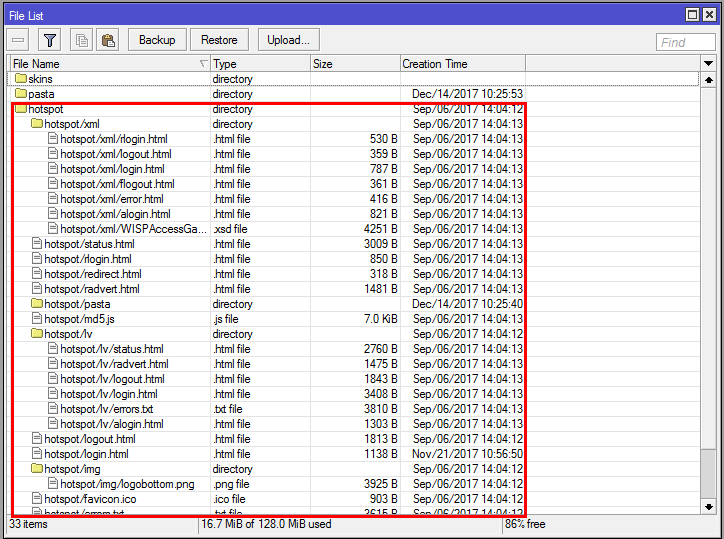This screenshot has width=724, height=539.
Task: Click the hotspot/xml/rlogin.html file icon
Action: pos(53,139)
